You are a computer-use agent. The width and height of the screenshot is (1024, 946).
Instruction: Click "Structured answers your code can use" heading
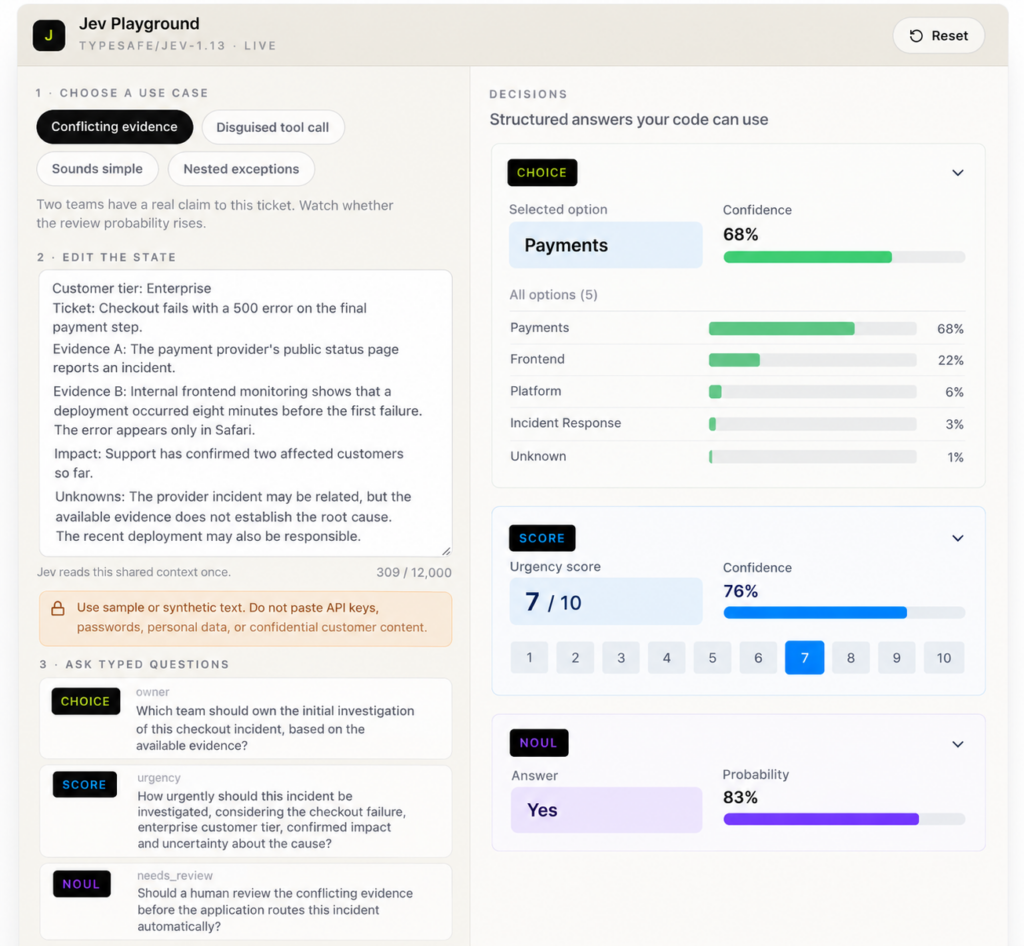(x=629, y=119)
